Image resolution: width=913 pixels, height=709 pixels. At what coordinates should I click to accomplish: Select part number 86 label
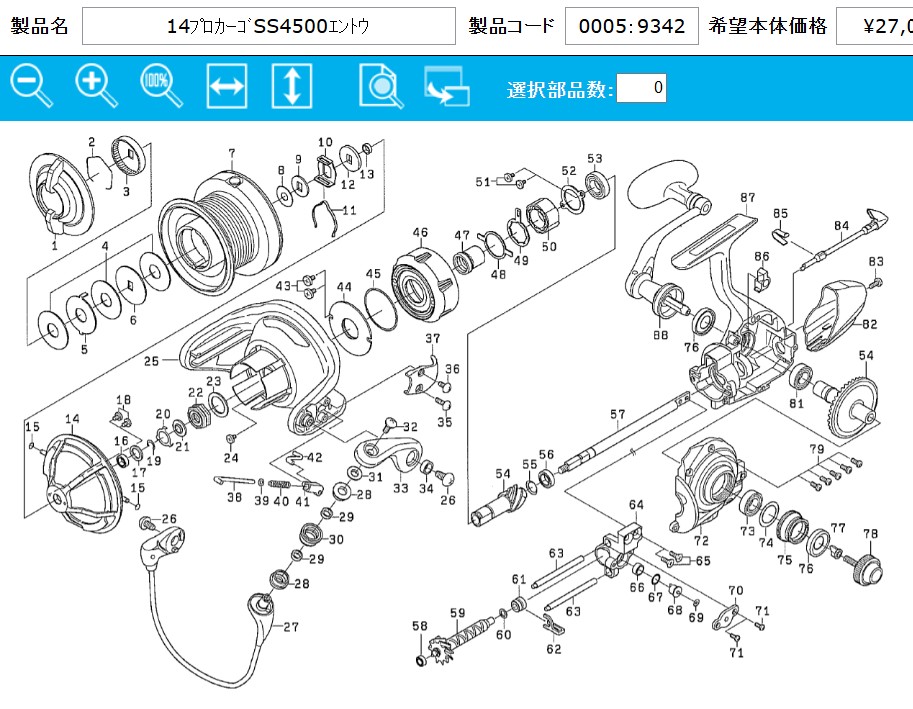pos(762,256)
